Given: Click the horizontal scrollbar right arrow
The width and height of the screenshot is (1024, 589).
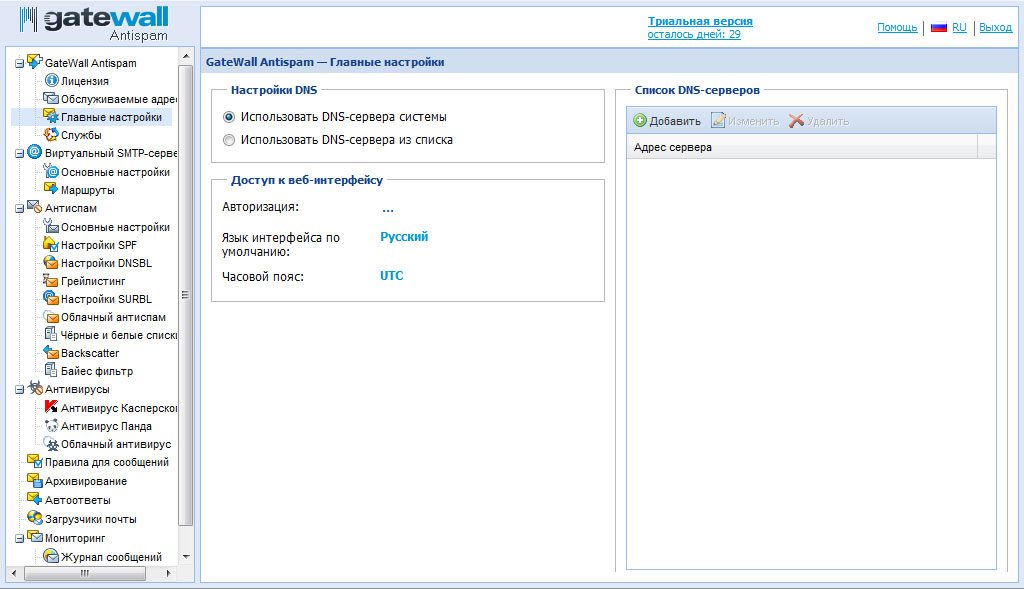Looking at the screenshot, I should (x=168, y=573).
